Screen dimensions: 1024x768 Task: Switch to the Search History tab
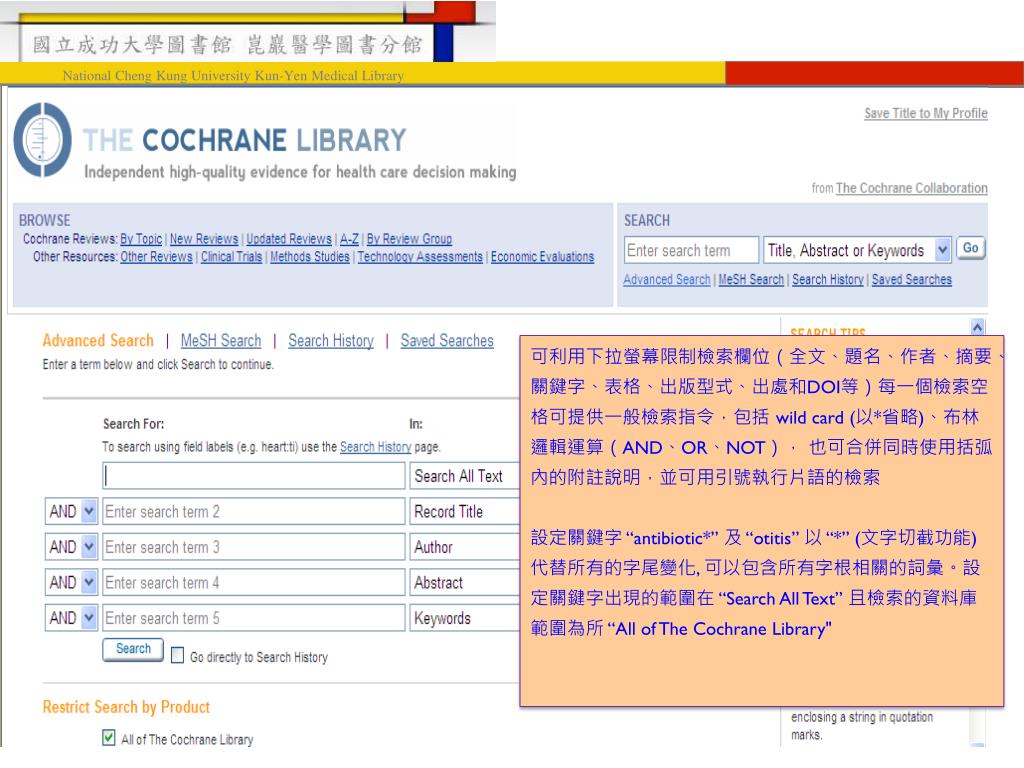coord(331,341)
